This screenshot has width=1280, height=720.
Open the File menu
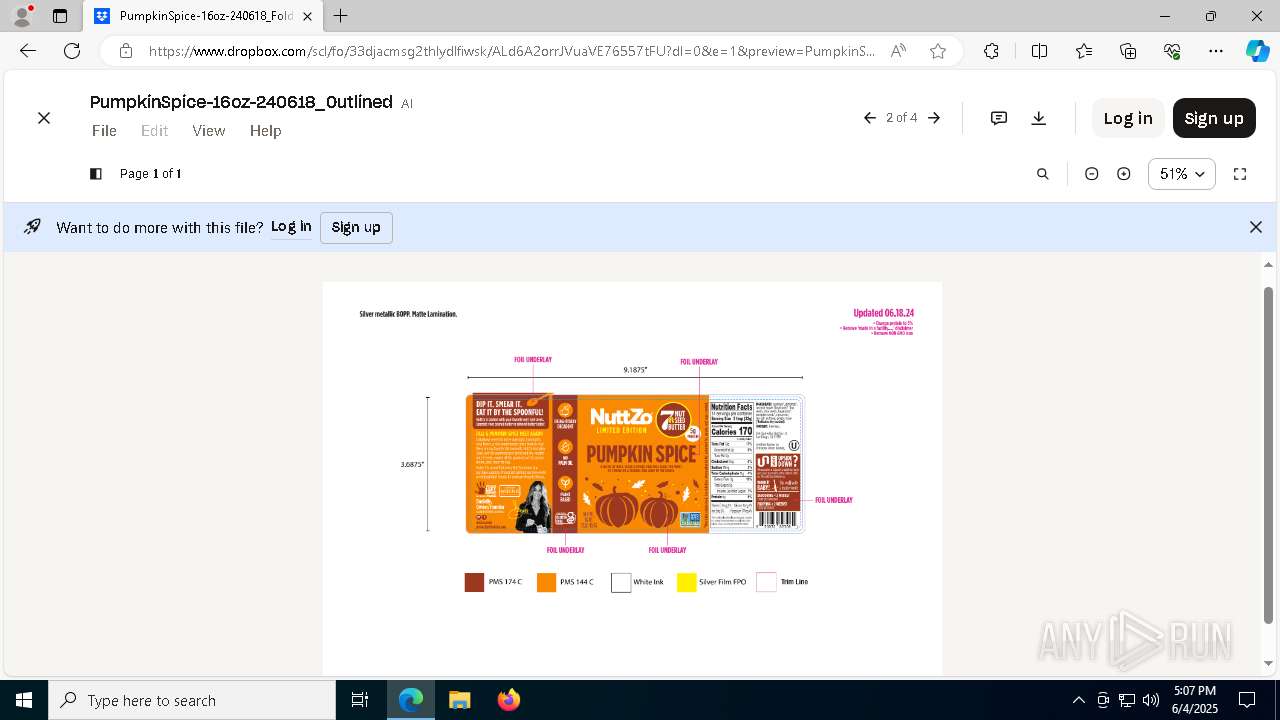pyautogui.click(x=104, y=131)
